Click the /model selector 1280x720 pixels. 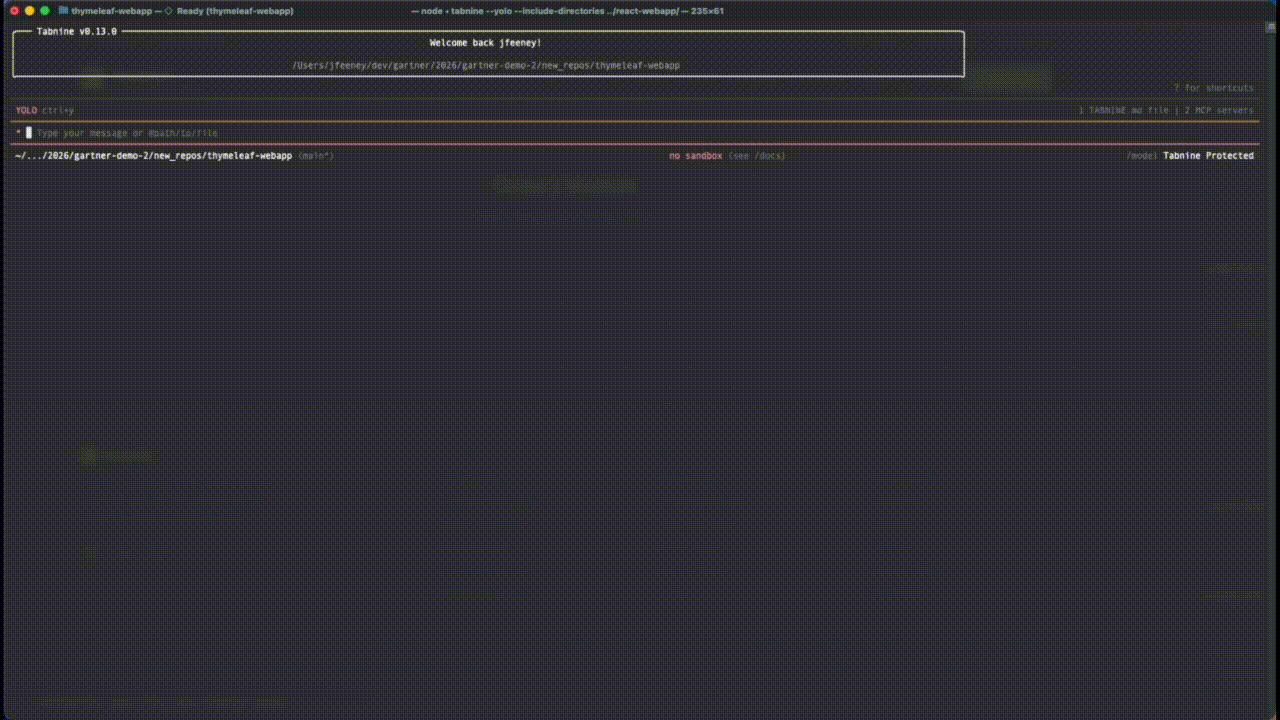click(x=1141, y=155)
